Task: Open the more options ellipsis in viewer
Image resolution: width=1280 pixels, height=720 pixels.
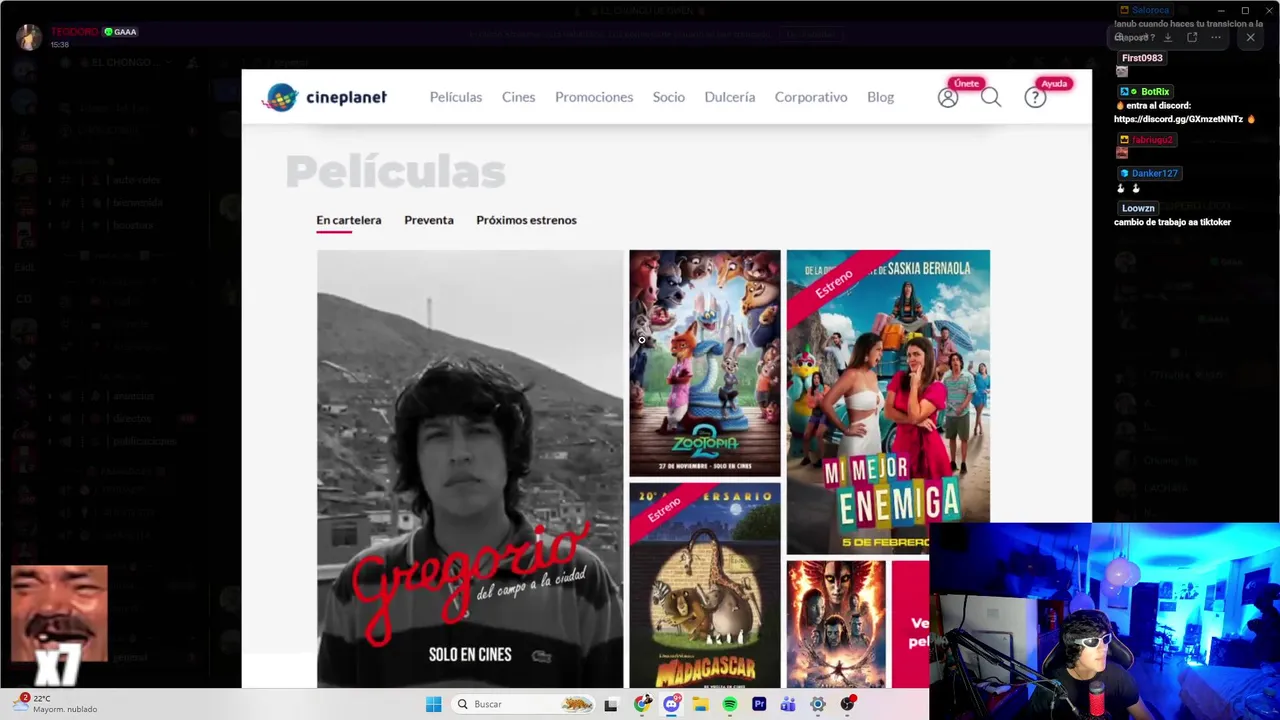Action: (1216, 37)
